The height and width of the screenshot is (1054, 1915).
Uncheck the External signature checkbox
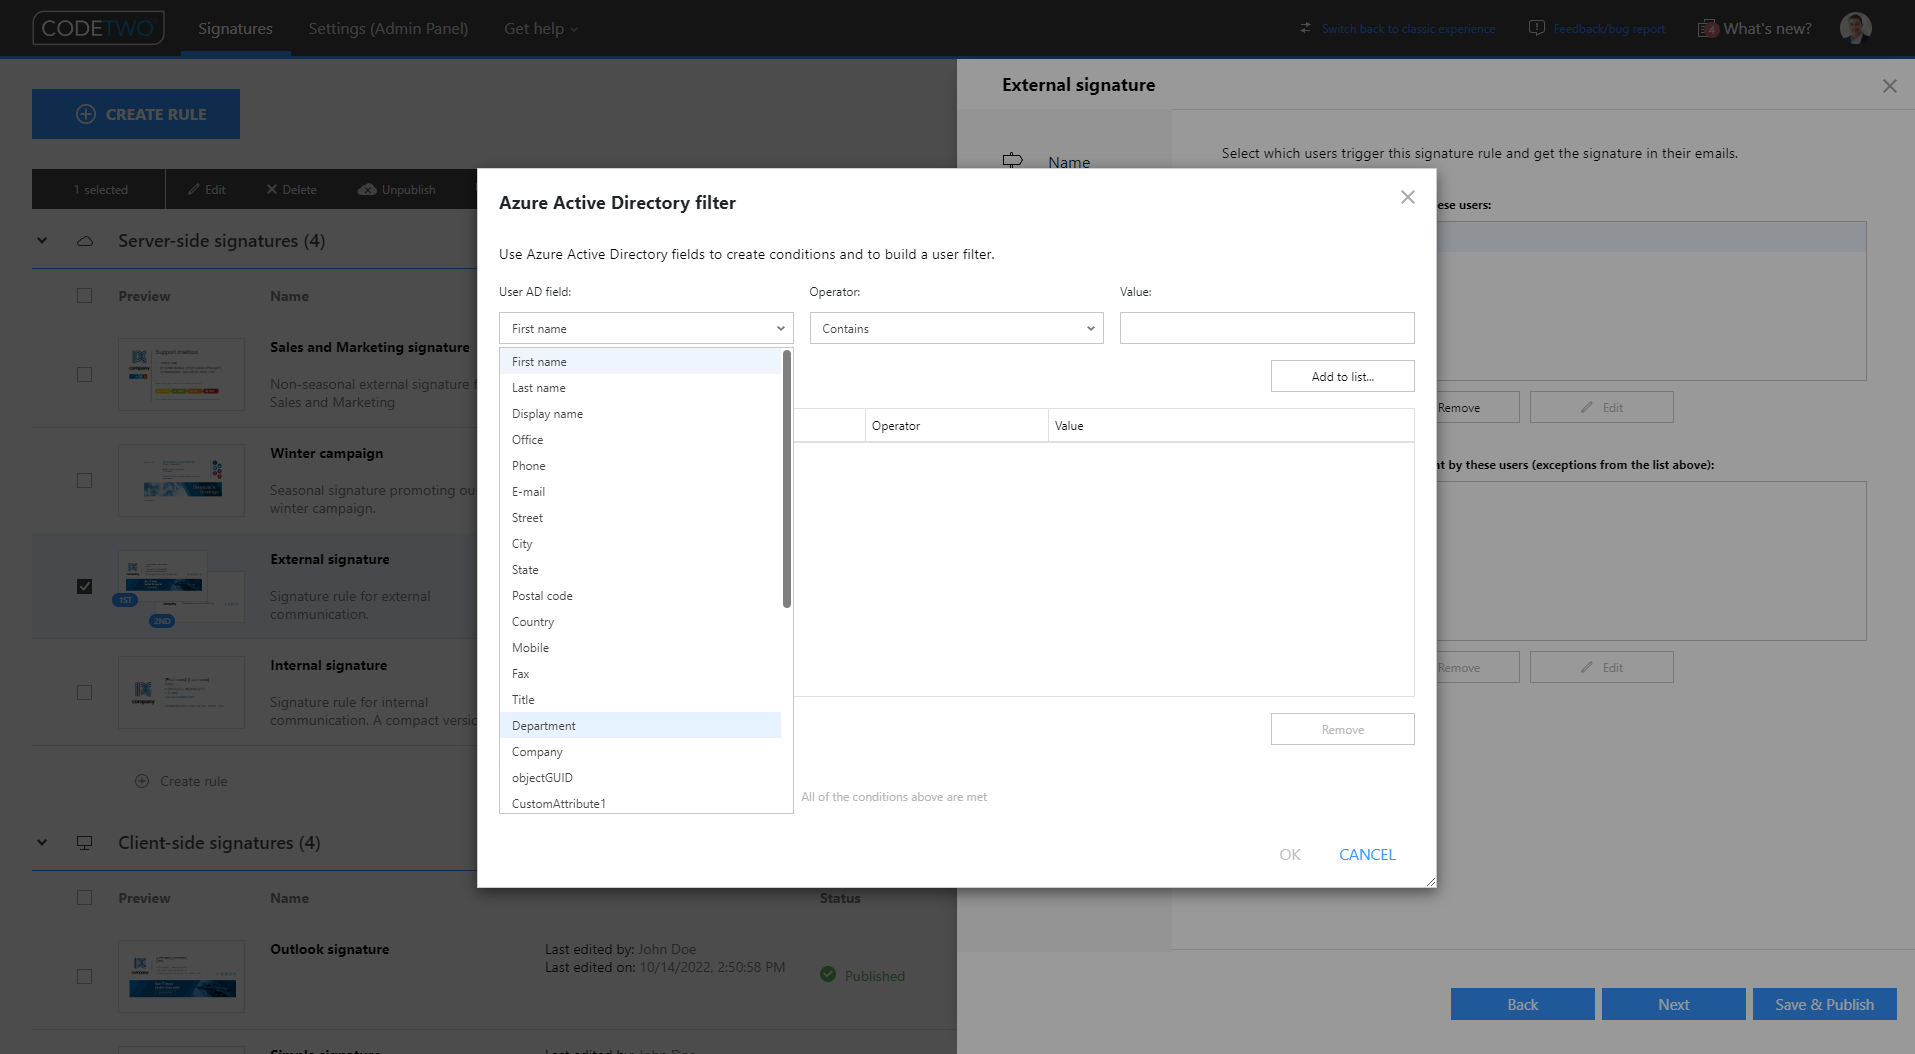(85, 586)
